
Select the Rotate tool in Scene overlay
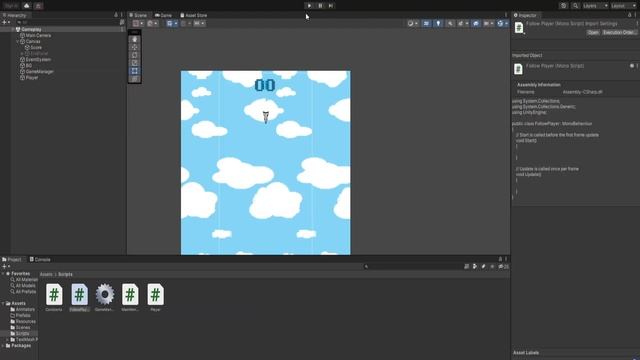coord(135,55)
